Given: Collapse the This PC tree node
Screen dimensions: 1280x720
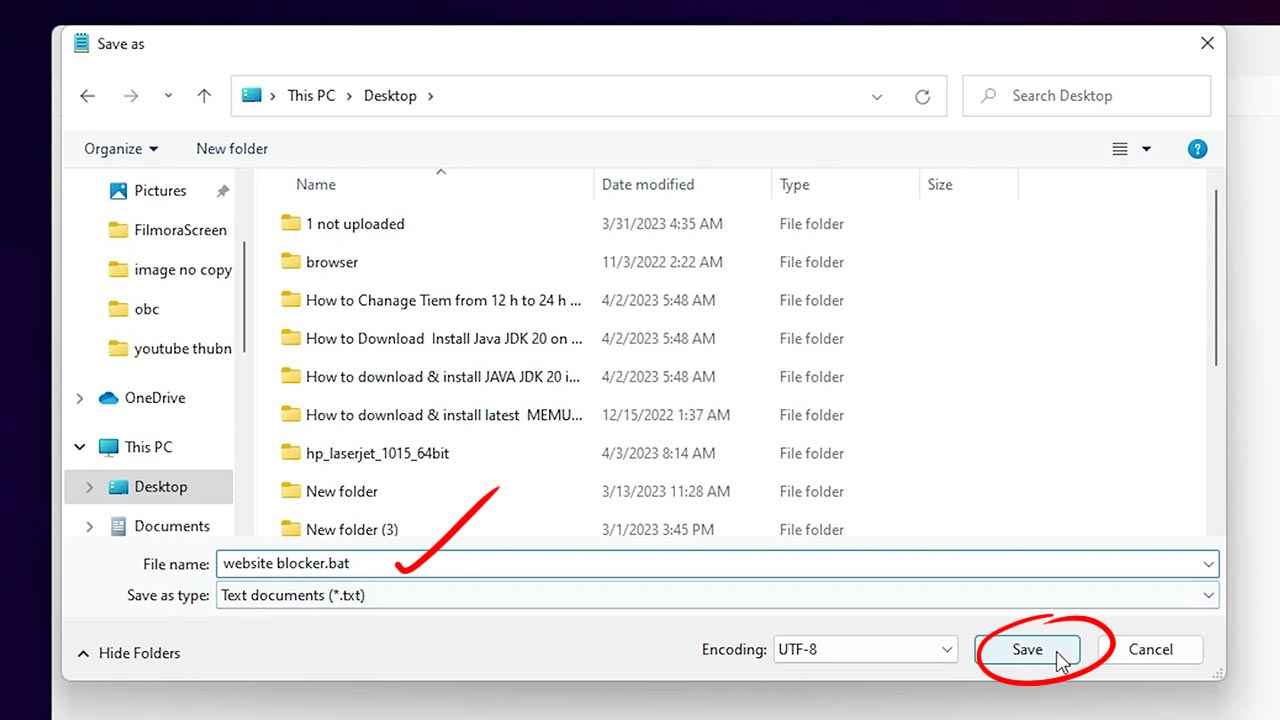Looking at the screenshot, I should tap(80, 447).
